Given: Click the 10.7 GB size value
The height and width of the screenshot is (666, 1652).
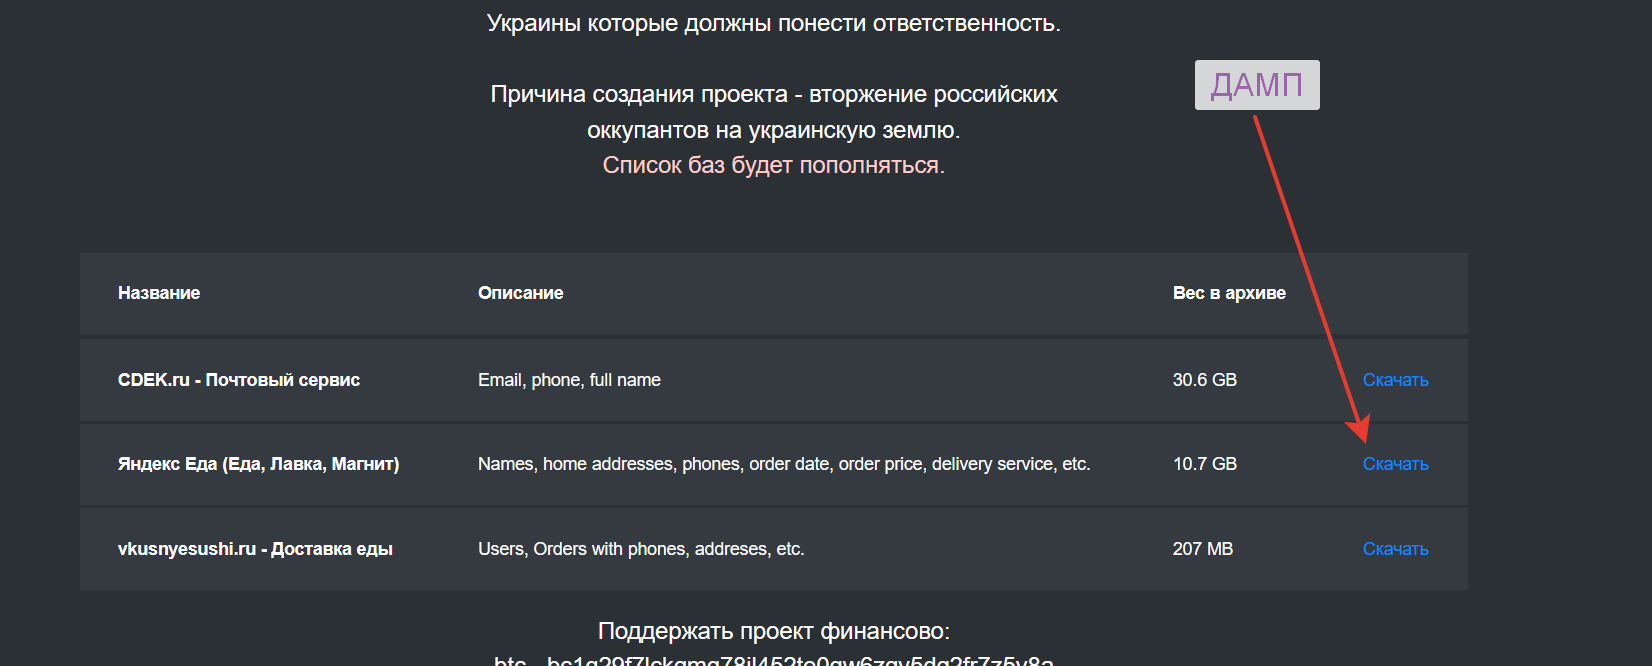Looking at the screenshot, I should (1205, 464).
